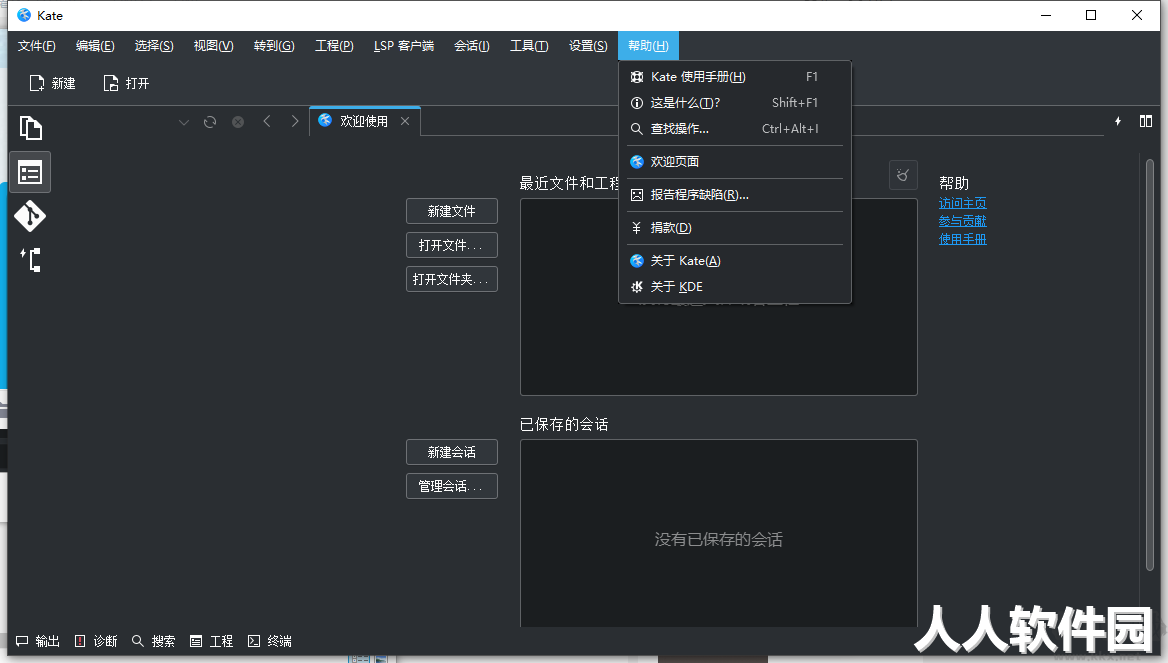Switch to the 欢迎使用 tab
Viewport: 1168px width, 663px height.
pyautogui.click(x=364, y=121)
